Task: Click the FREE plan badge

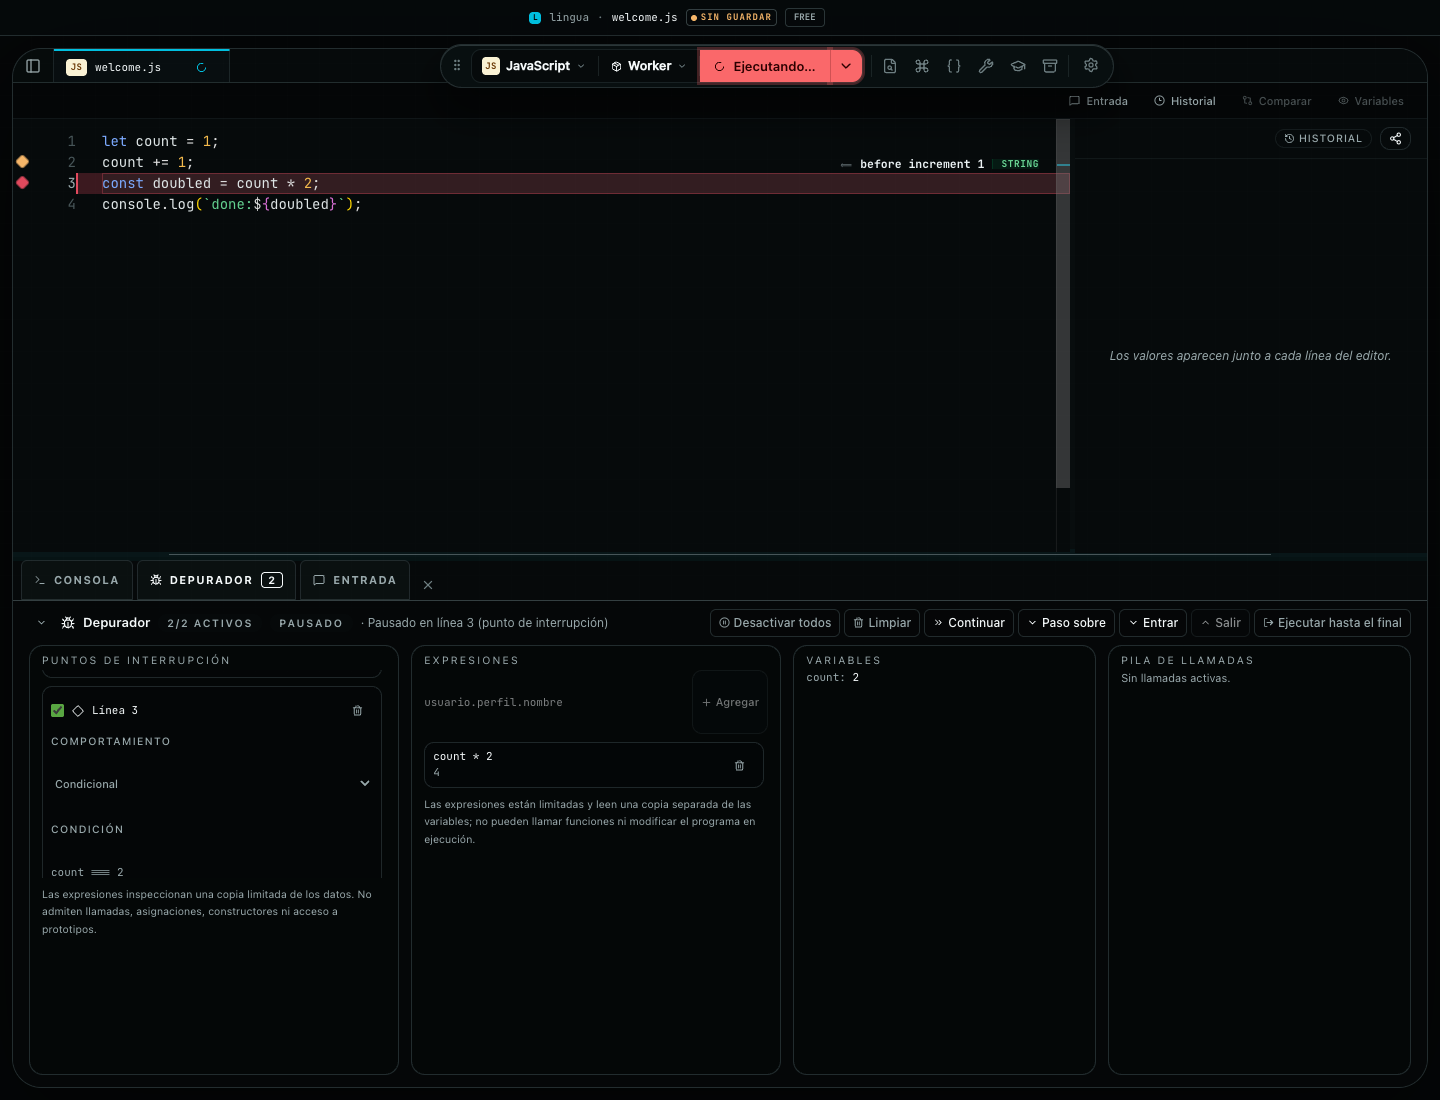Action: 805,17
